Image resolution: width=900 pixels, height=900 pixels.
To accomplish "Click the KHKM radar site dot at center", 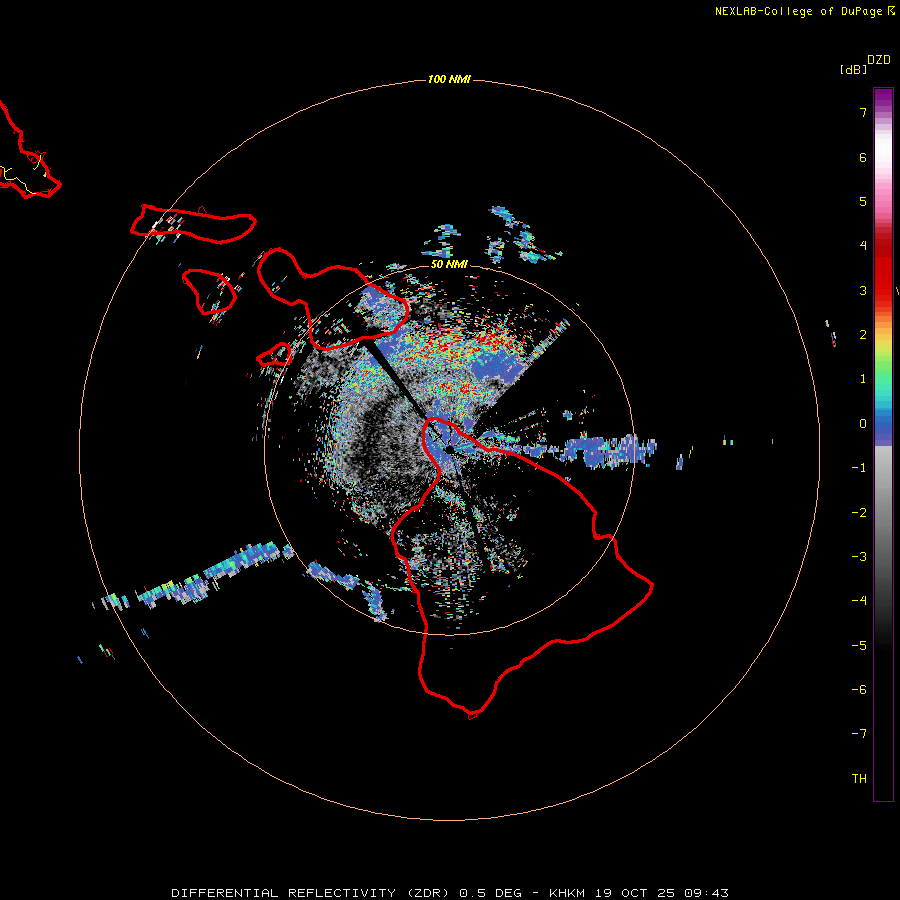I will click(x=449, y=449).
